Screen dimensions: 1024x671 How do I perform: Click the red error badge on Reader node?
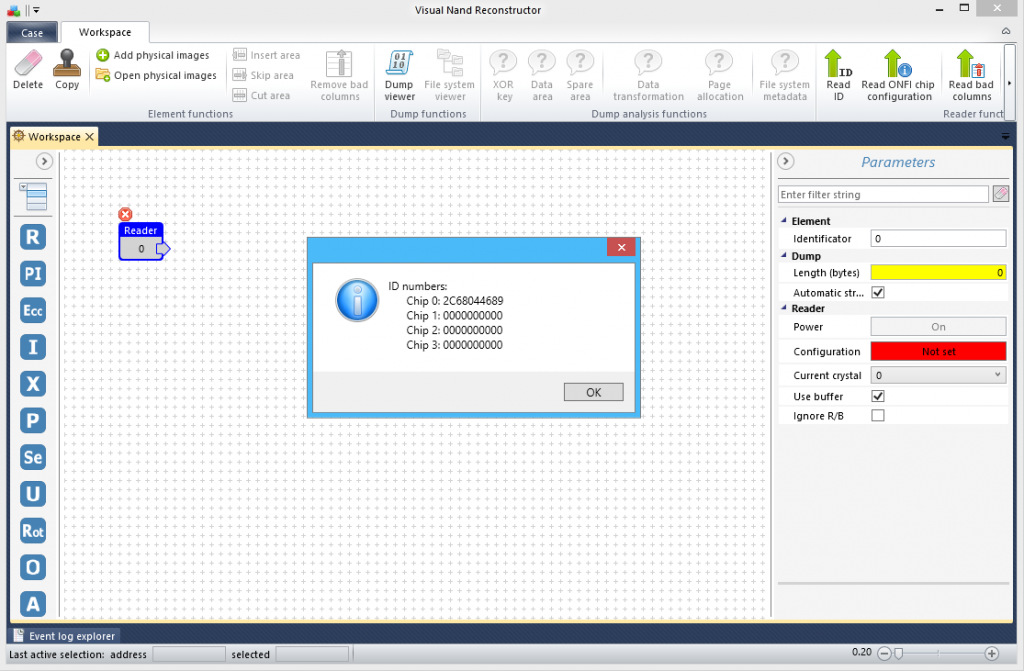pos(125,214)
